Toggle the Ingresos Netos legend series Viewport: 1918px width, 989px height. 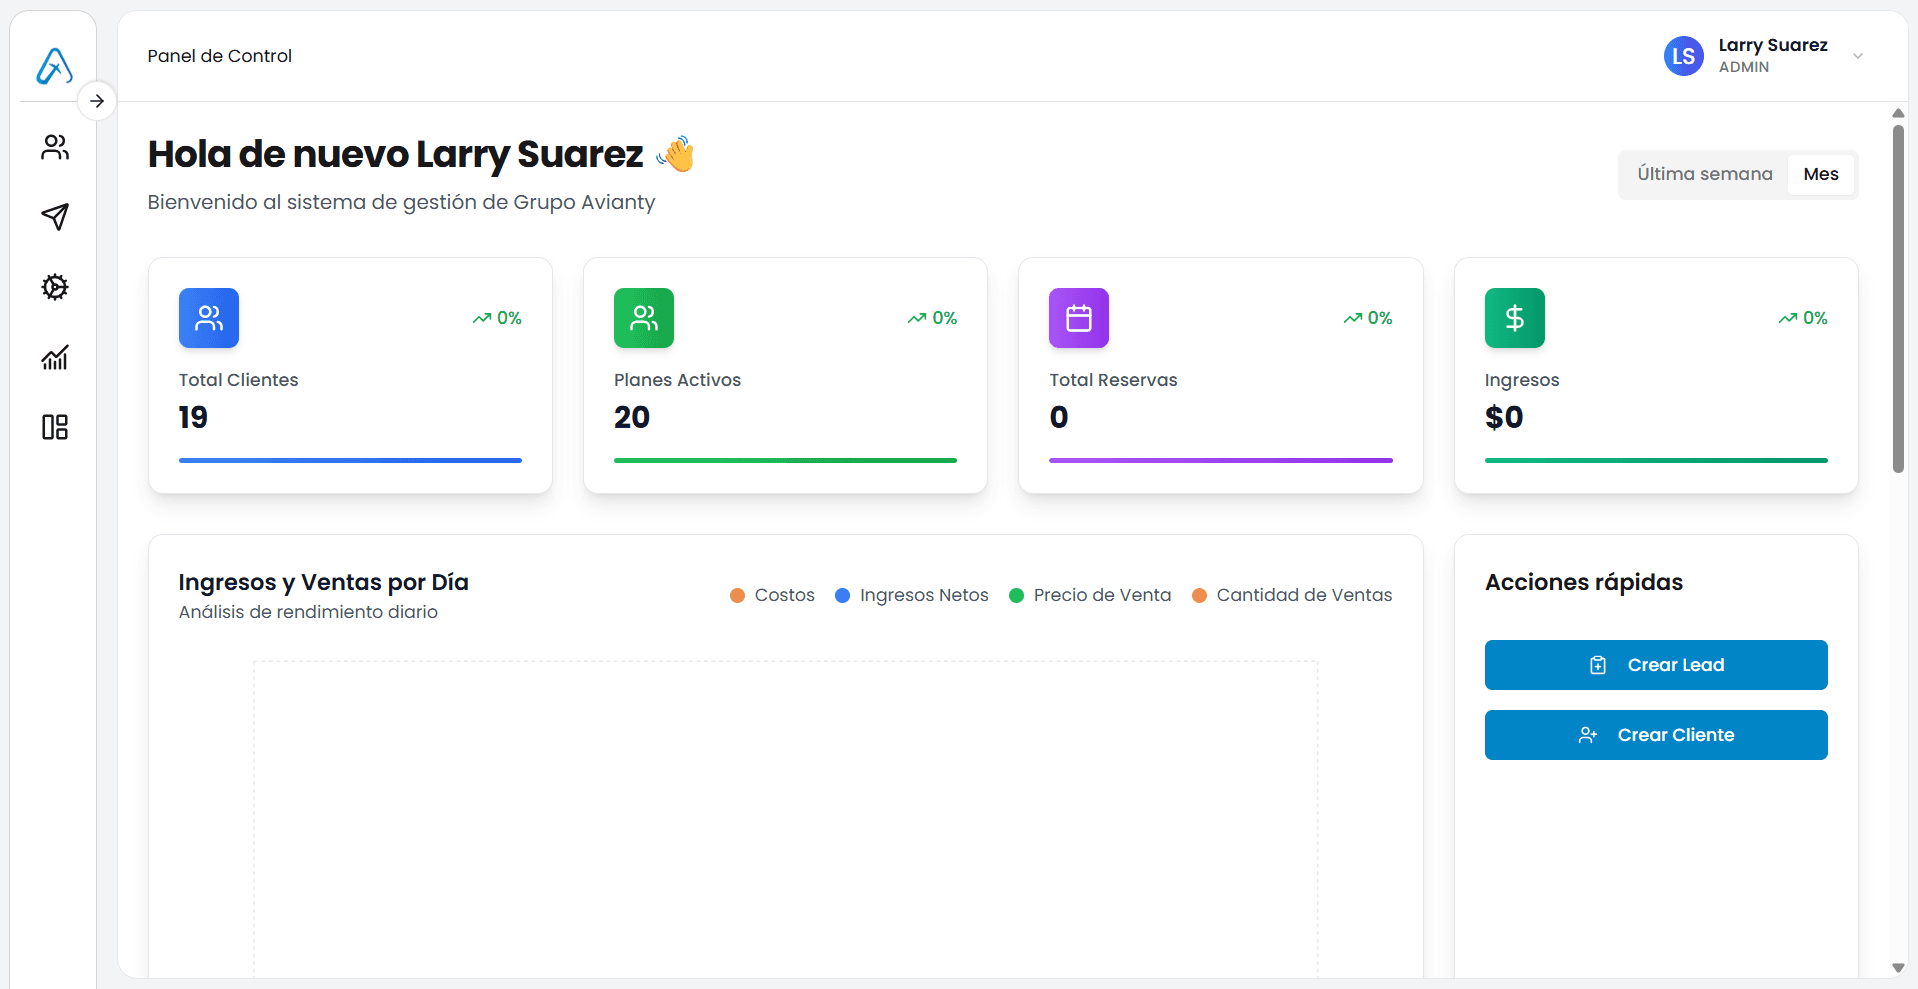coord(911,595)
